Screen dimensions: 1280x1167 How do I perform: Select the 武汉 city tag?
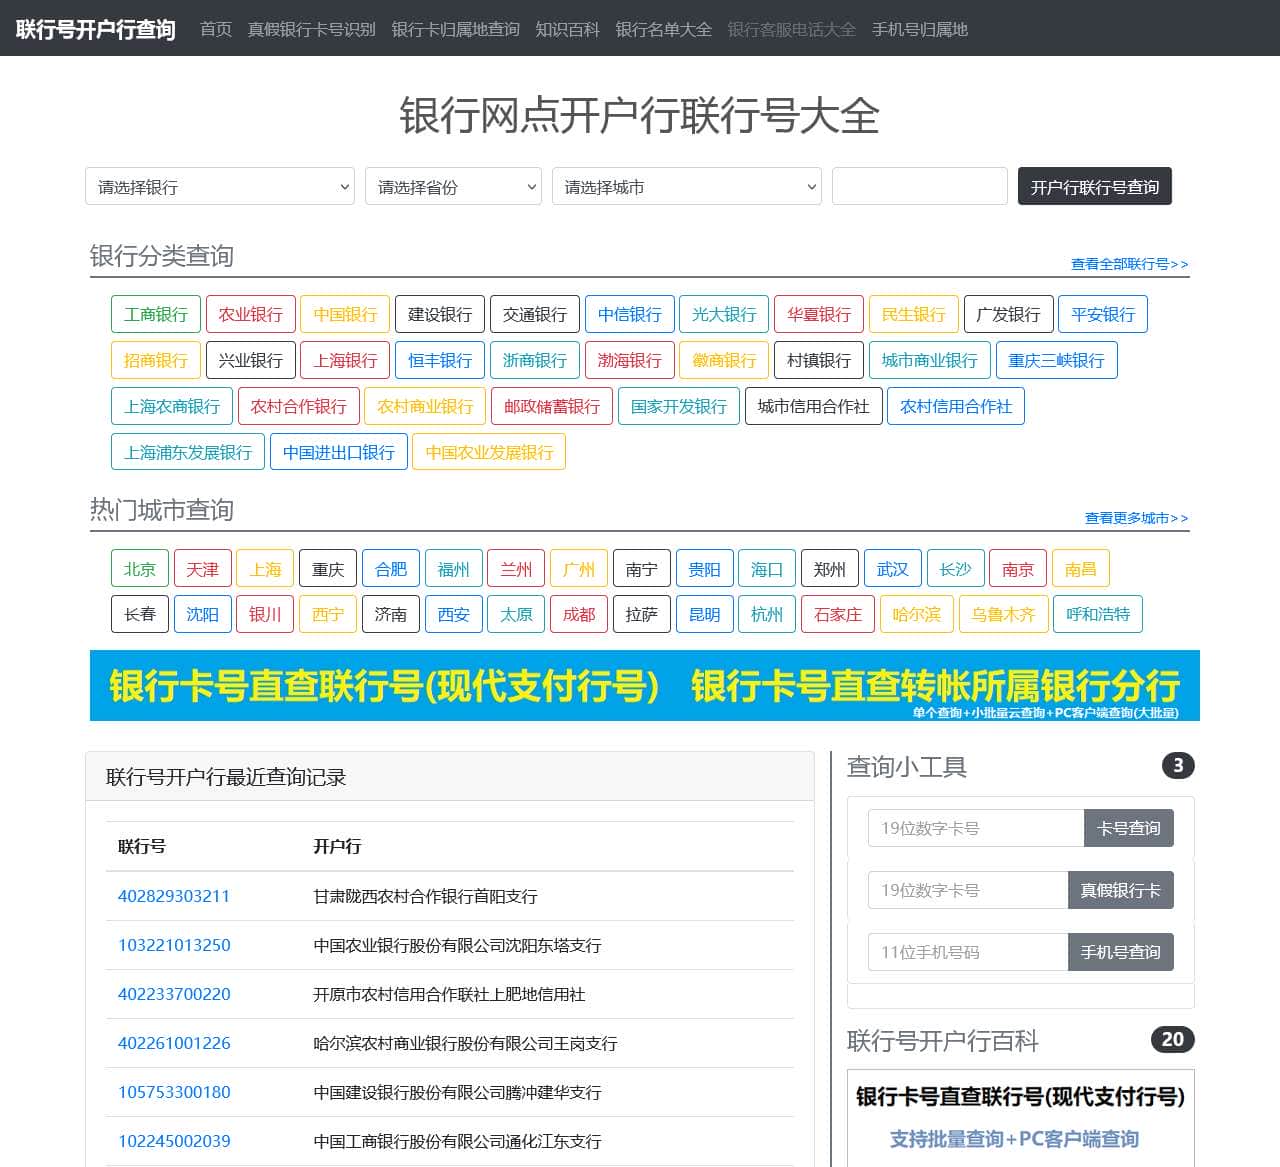tap(893, 569)
